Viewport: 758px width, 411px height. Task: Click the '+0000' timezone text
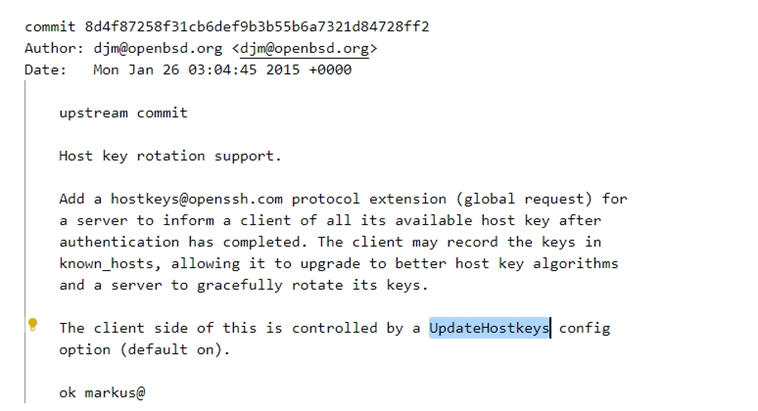(330, 70)
